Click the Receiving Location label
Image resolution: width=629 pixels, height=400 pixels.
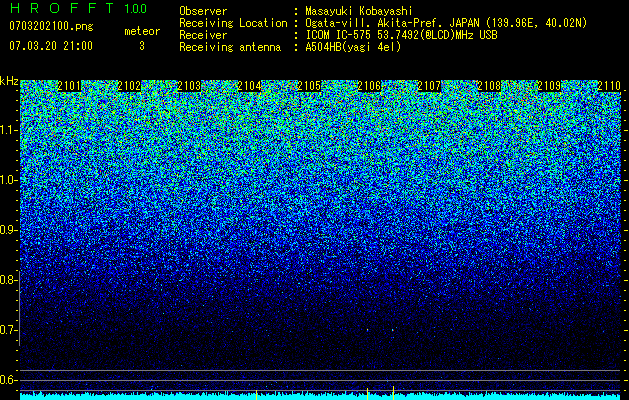(x=233, y=23)
